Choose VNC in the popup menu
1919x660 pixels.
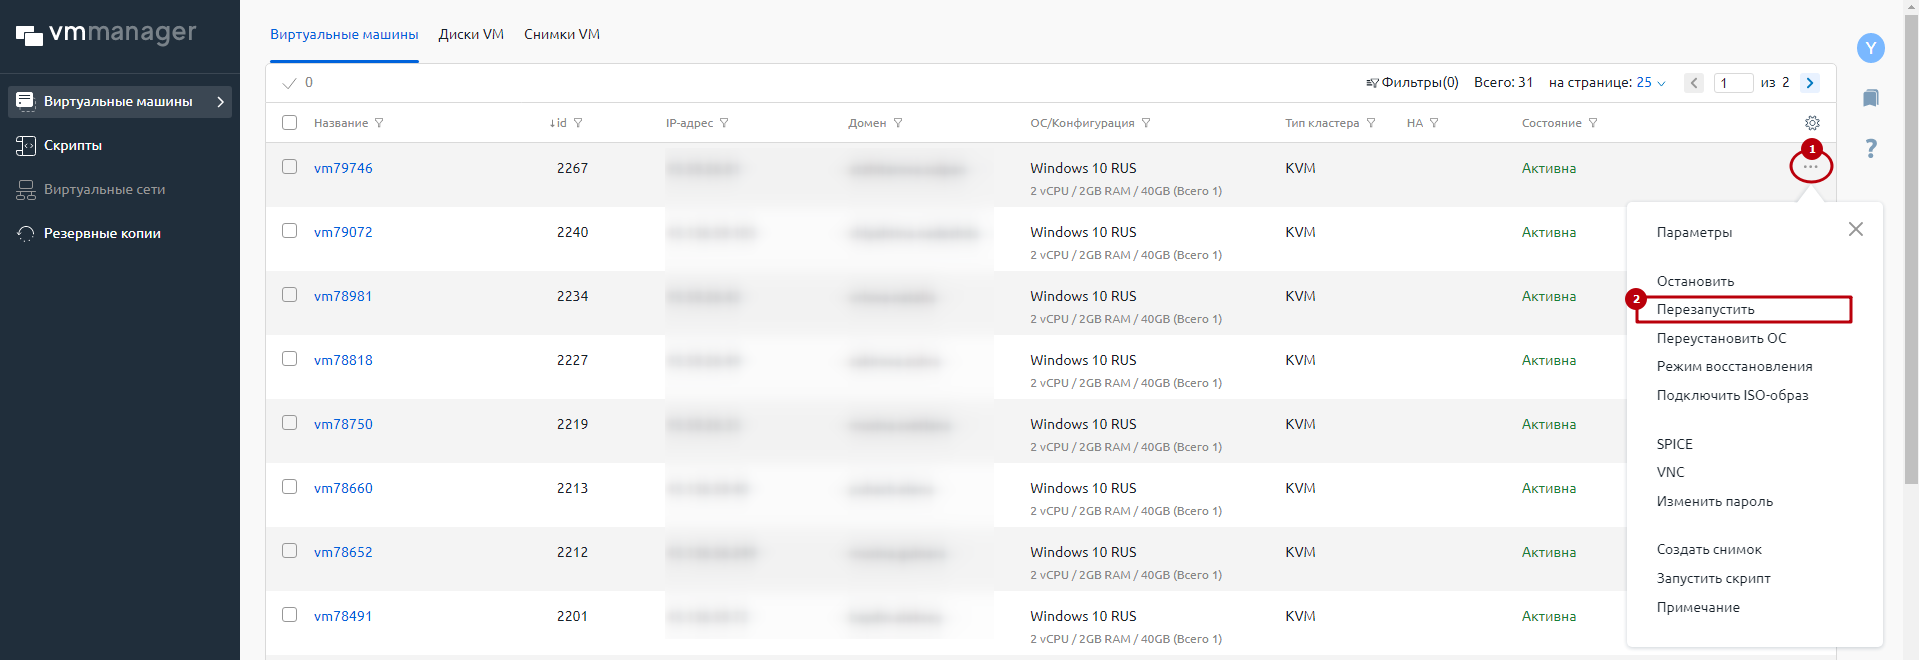coord(1670,472)
